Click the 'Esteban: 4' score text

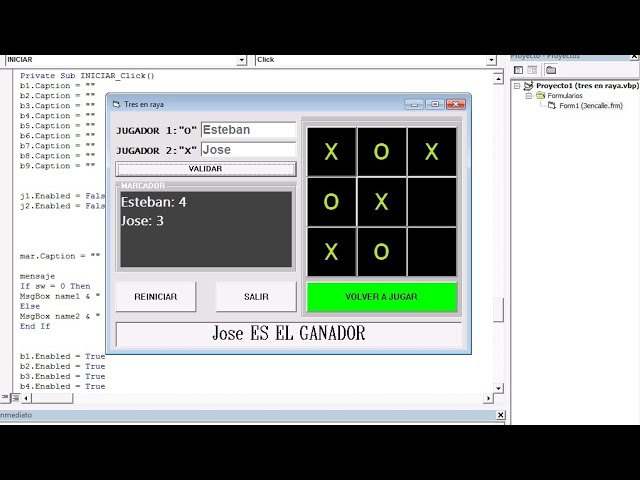point(153,202)
